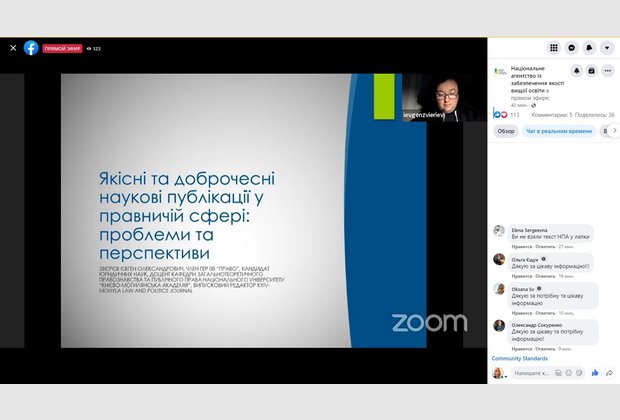Screen dimensions: 620x420
Task: Share the live video with the arrow icon
Action: tap(609, 373)
